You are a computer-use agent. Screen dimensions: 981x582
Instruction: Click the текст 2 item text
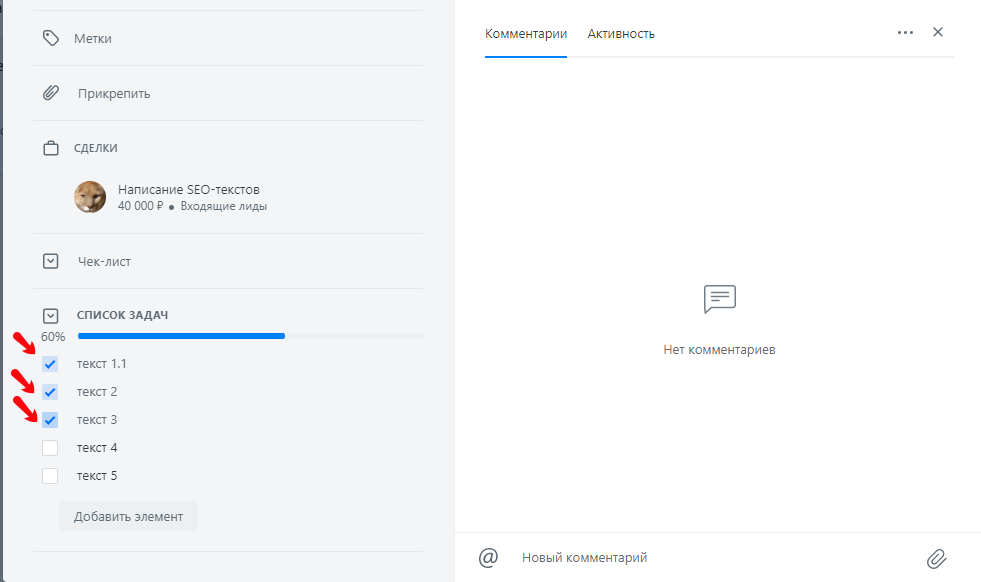(x=97, y=392)
